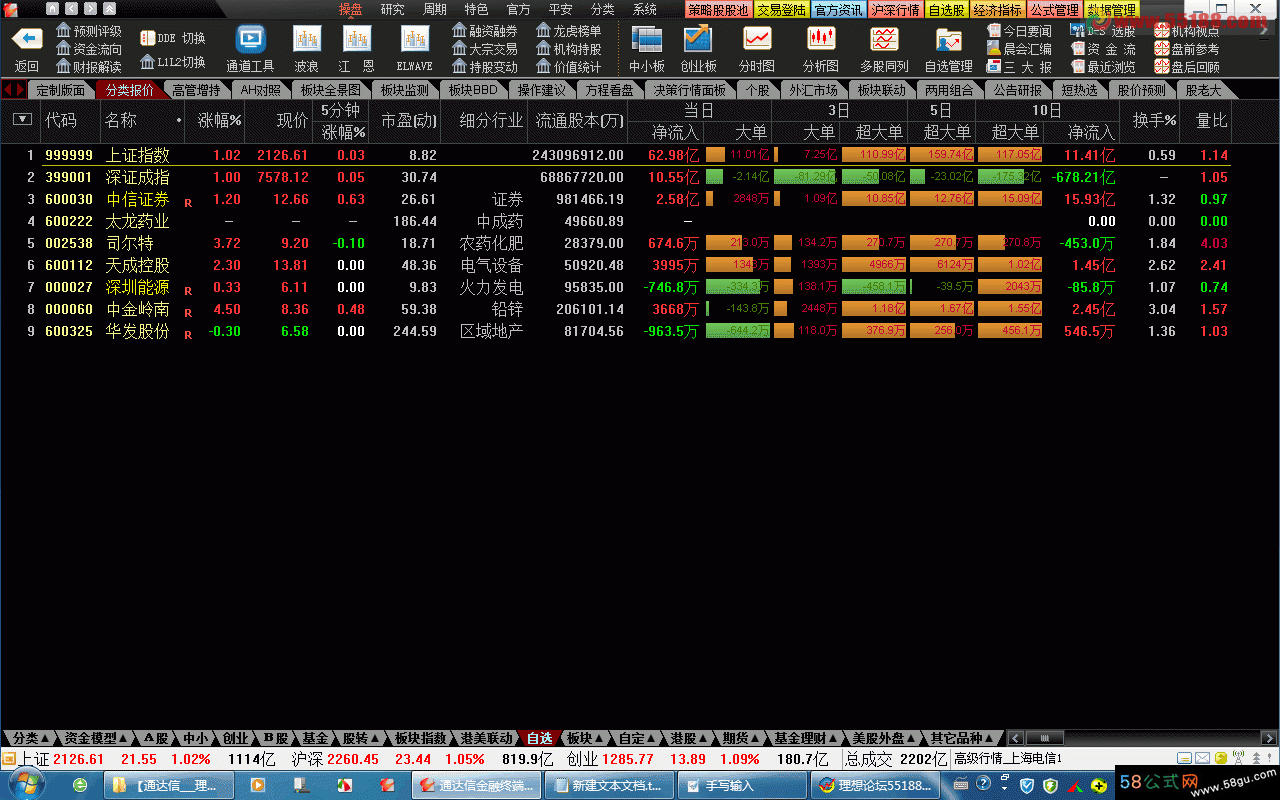Viewport: 1280px width, 800px height.
Task: Open 龙虎榜单 in the toolbar
Action: tap(570, 31)
